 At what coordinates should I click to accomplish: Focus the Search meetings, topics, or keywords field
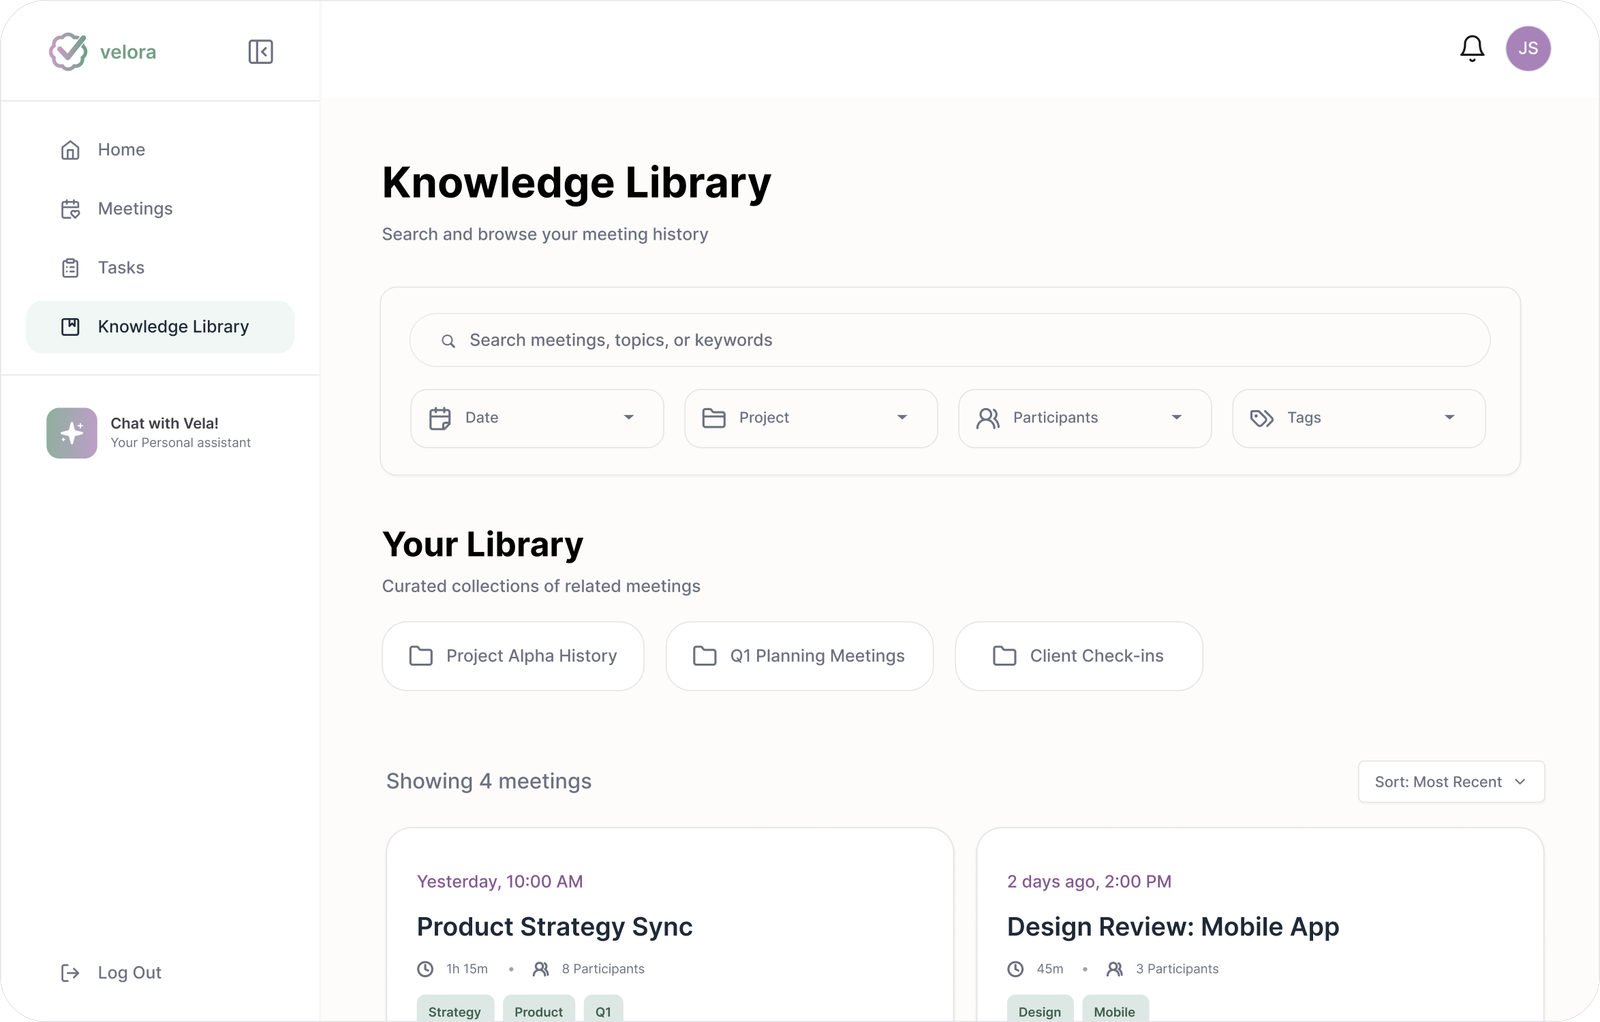[950, 341]
